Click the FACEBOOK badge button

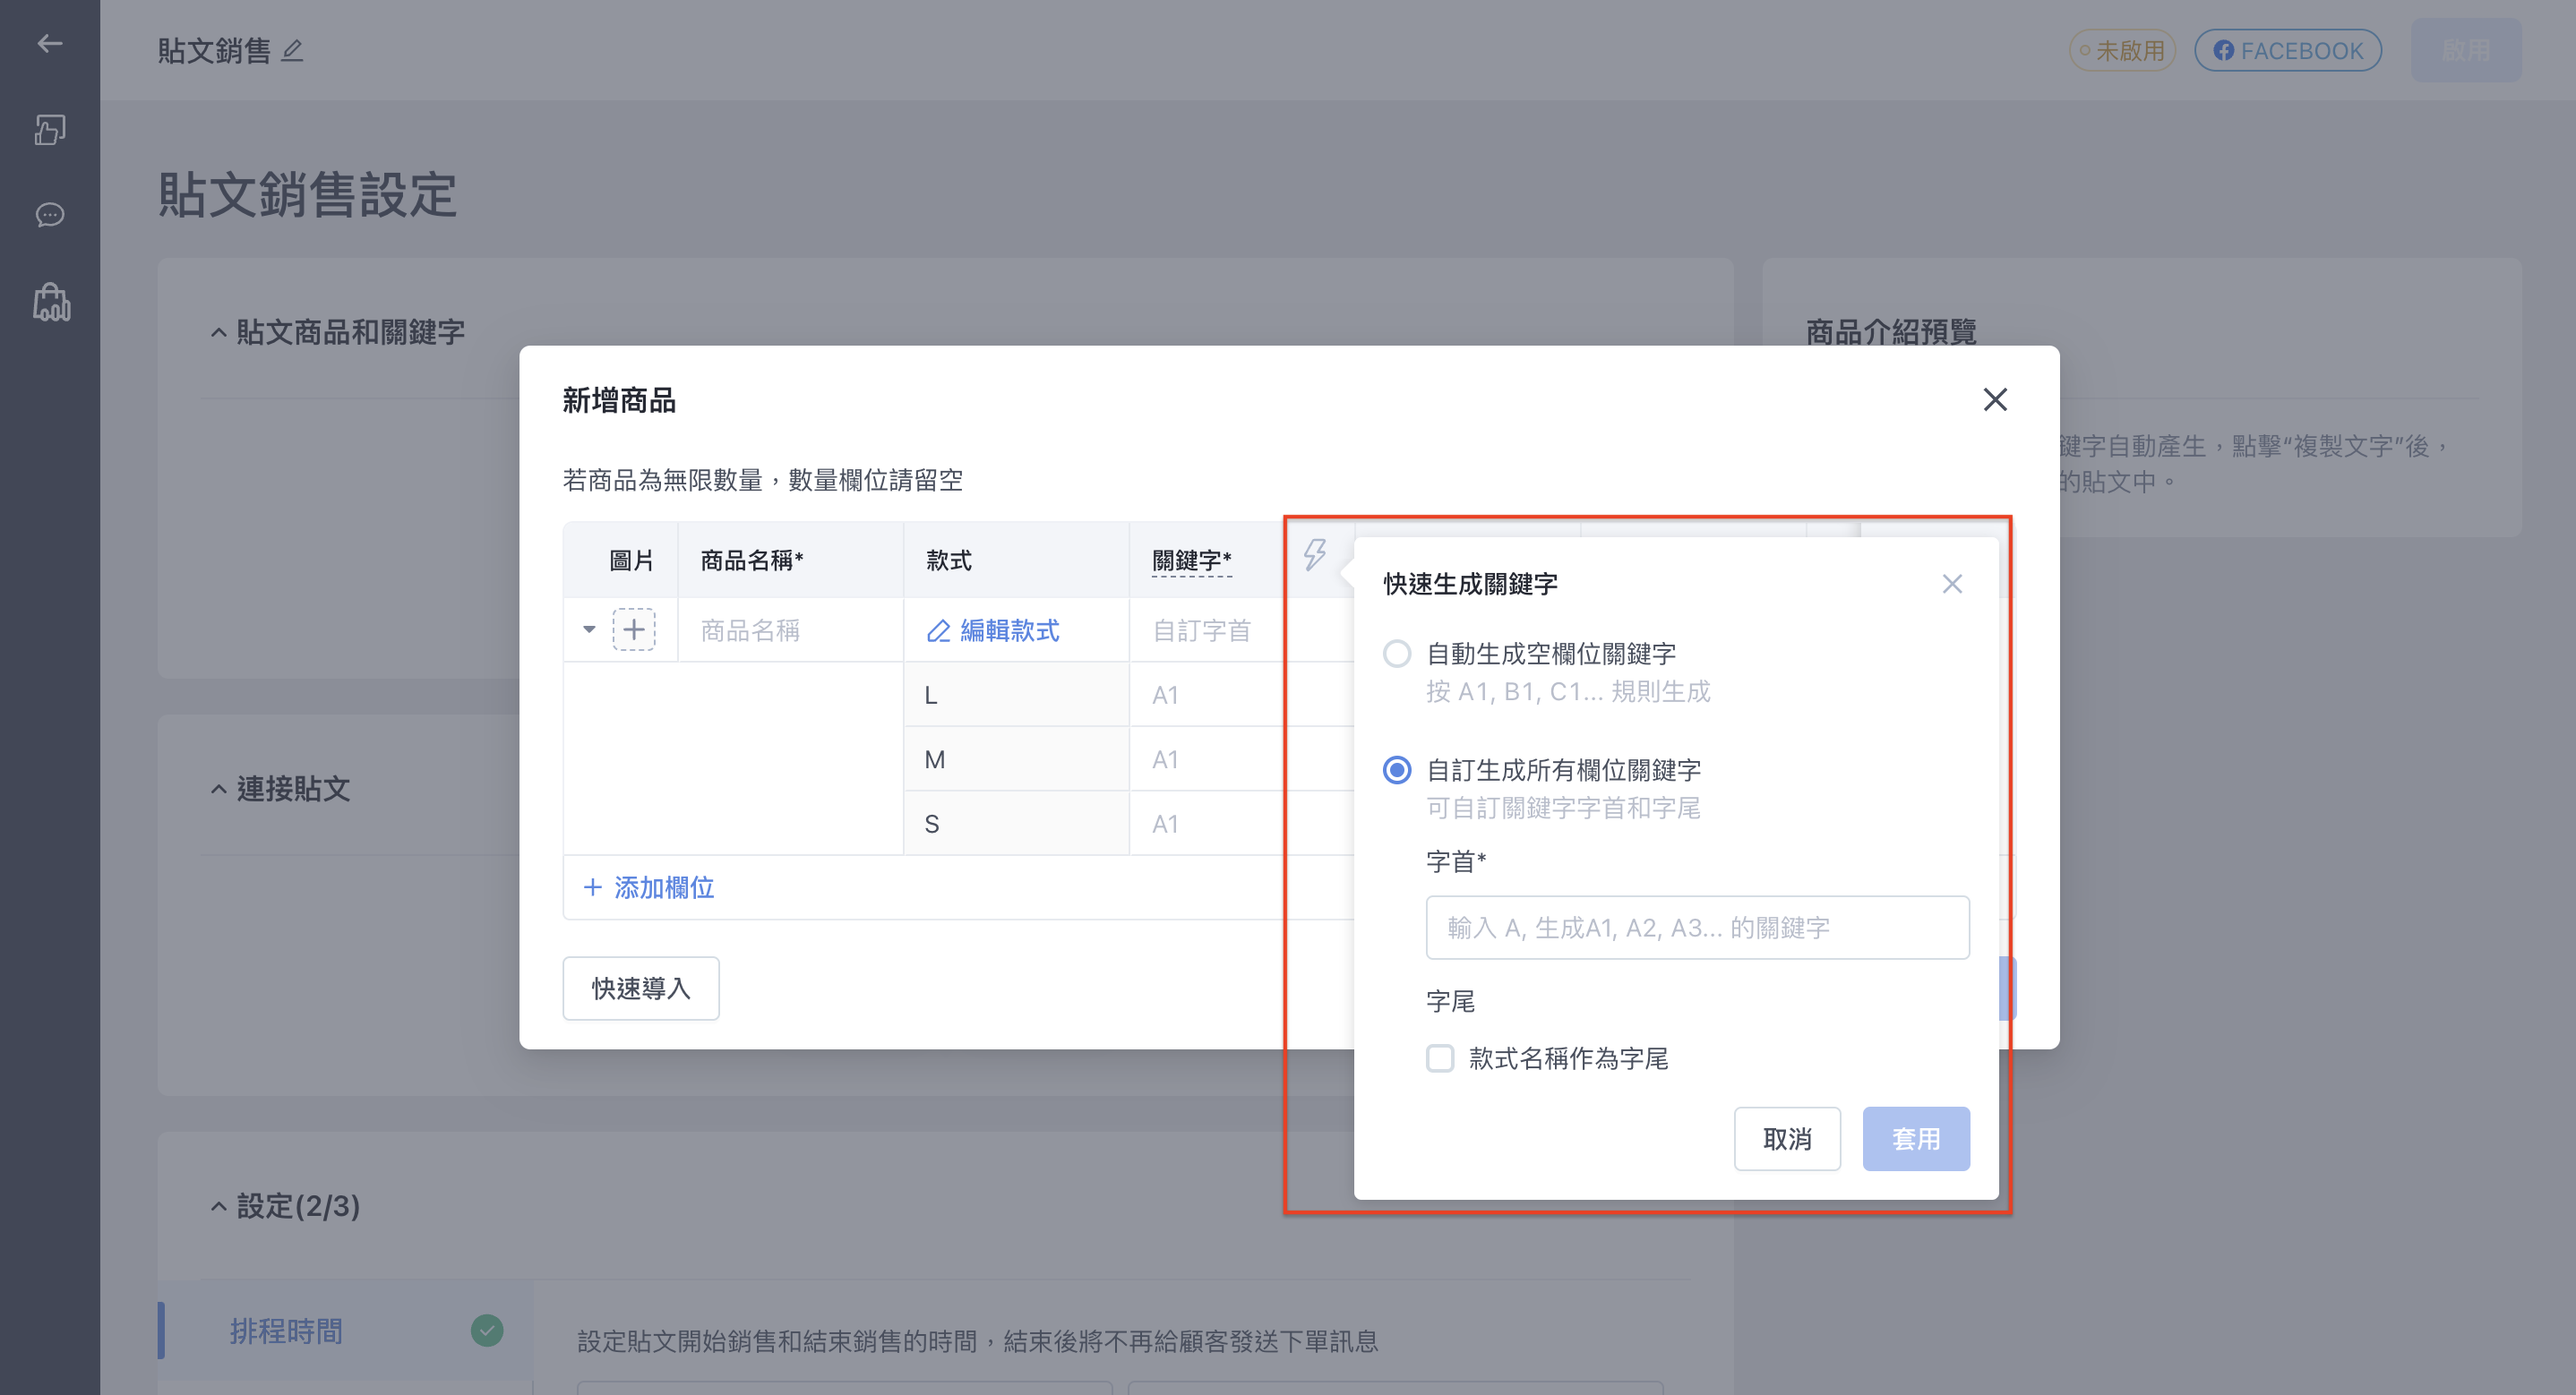2288,50
